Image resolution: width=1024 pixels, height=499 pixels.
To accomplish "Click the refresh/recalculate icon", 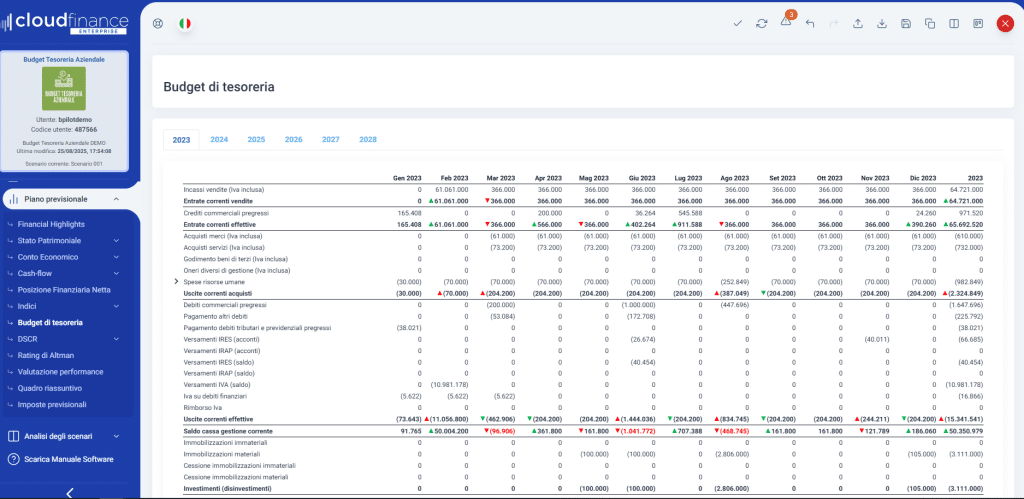I will point(761,24).
